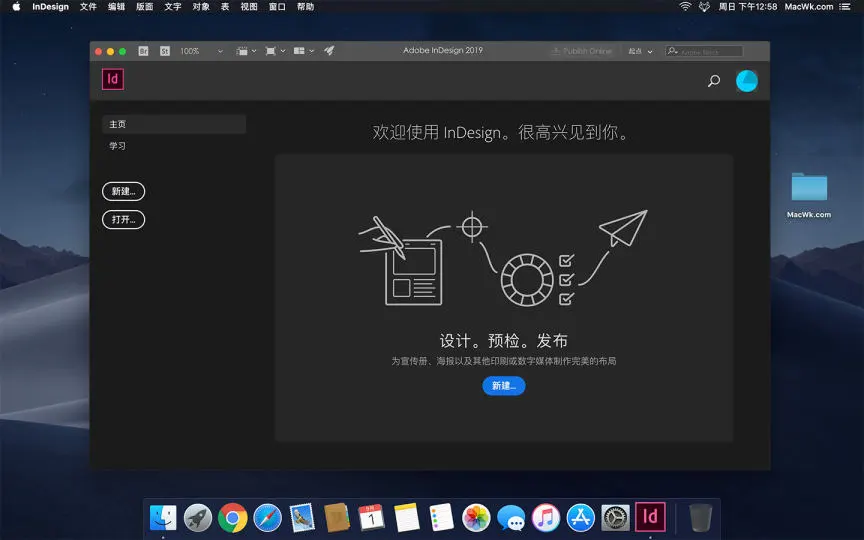Open the 文件 menu
This screenshot has height=540, width=864.
[x=88, y=7]
